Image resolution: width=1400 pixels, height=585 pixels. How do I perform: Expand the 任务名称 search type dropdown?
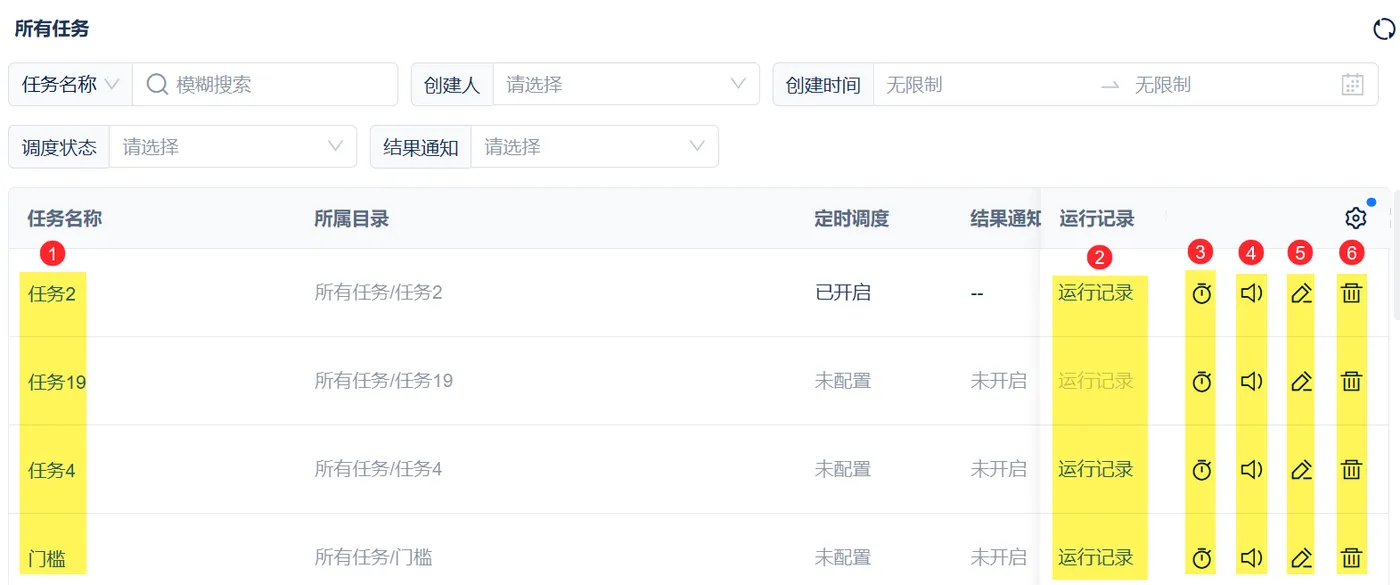coord(70,85)
